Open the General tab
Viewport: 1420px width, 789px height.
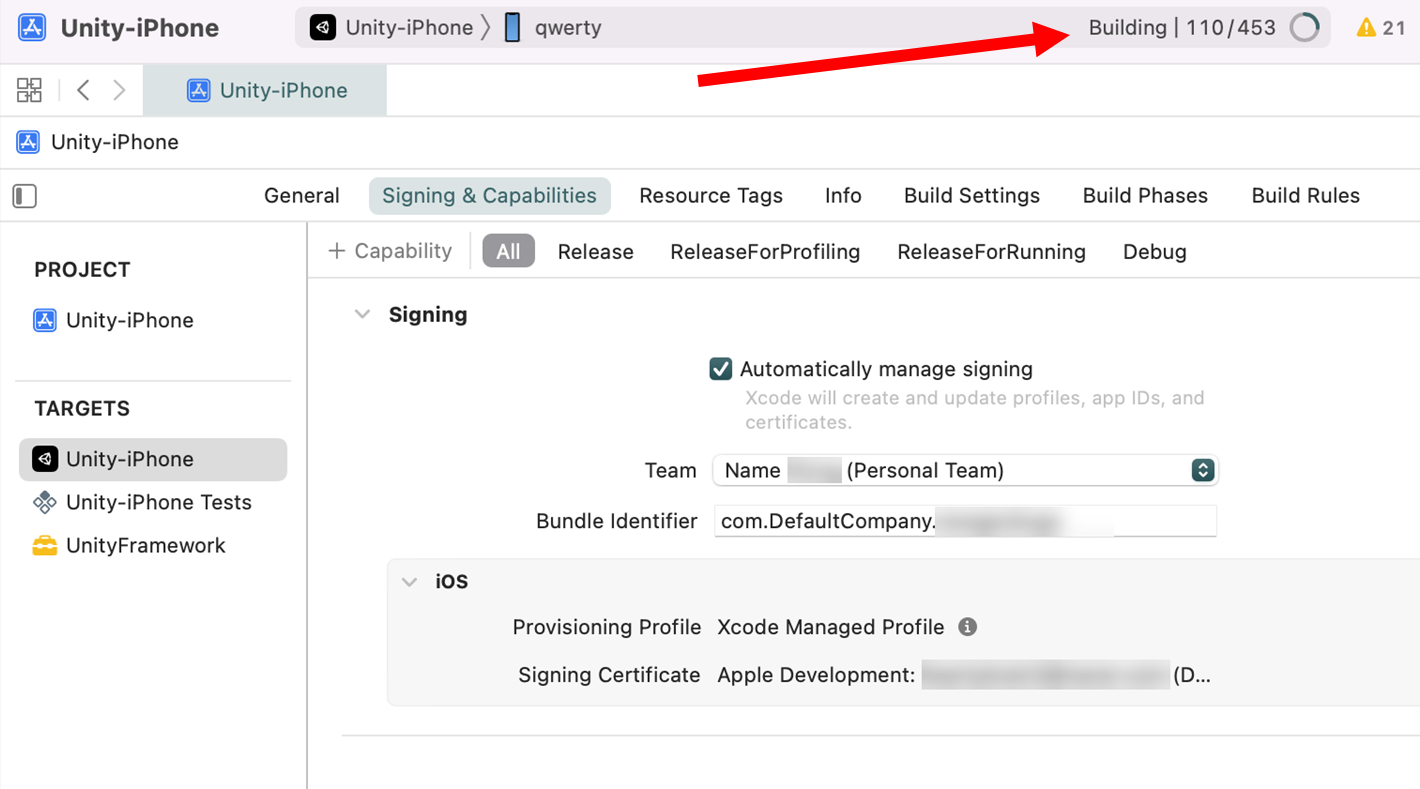click(x=302, y=196)
